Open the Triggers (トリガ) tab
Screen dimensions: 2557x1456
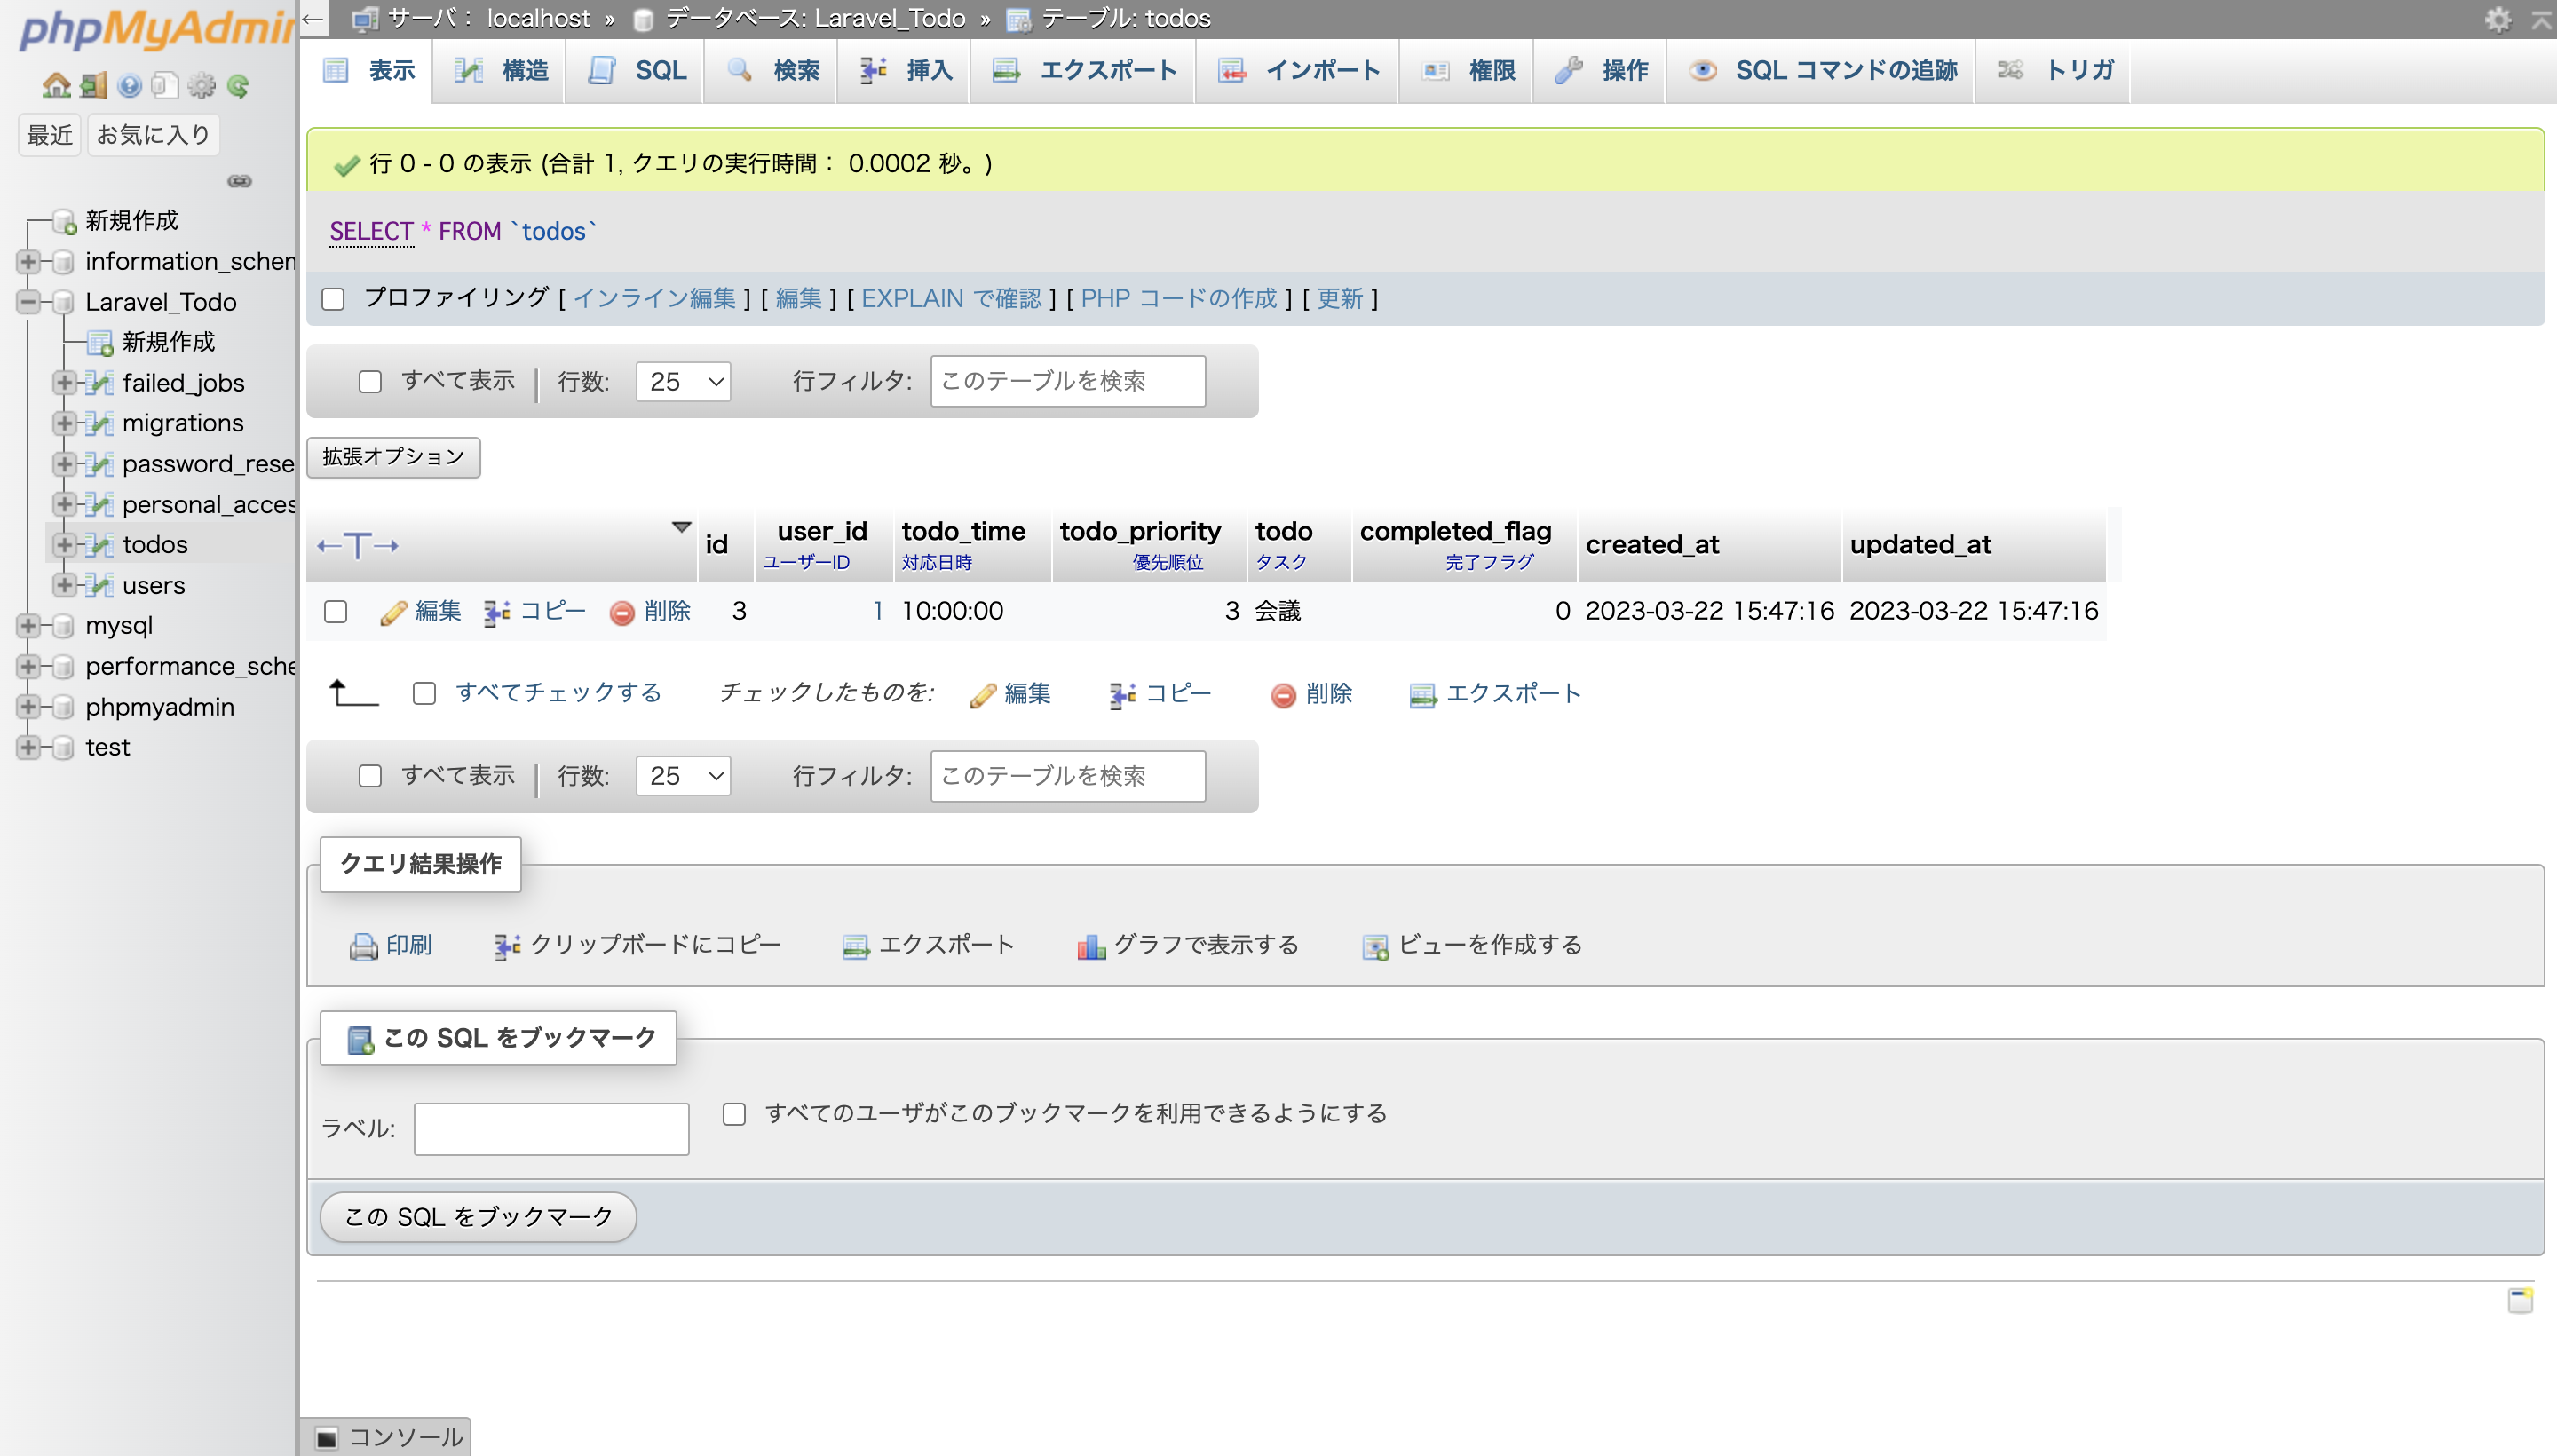coord(2053,71)
